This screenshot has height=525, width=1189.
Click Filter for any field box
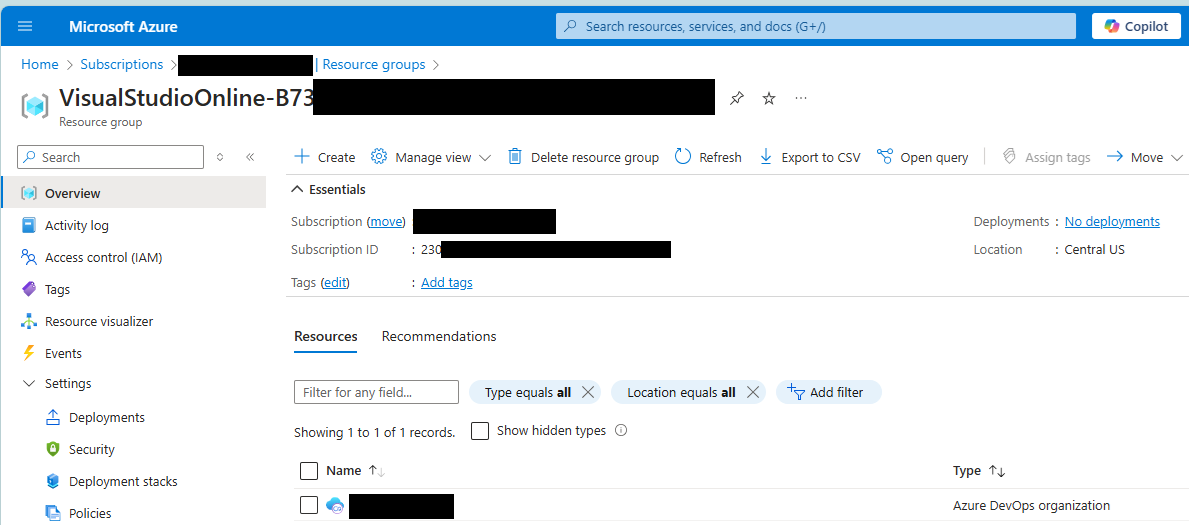376,392
